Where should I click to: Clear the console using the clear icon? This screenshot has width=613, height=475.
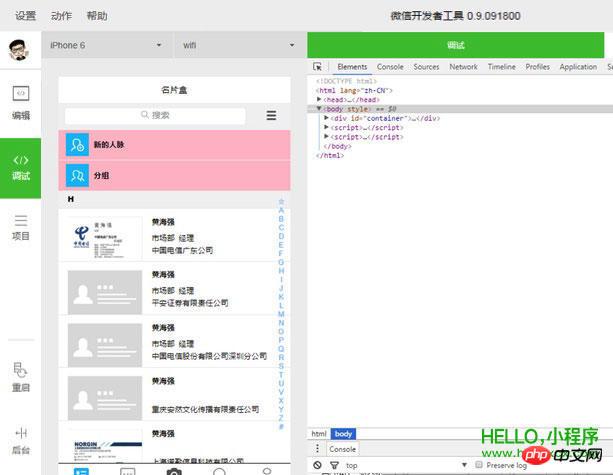pos(317,465)
